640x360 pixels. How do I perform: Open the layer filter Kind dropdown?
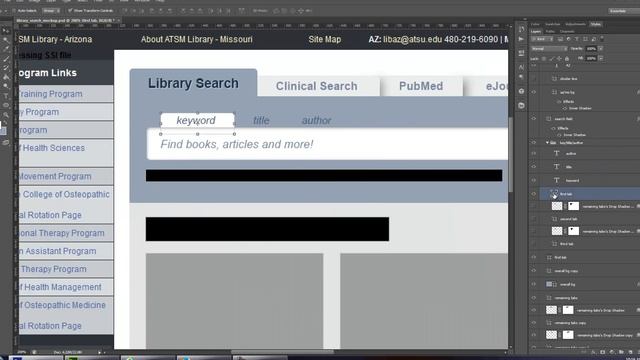[542, 39]
